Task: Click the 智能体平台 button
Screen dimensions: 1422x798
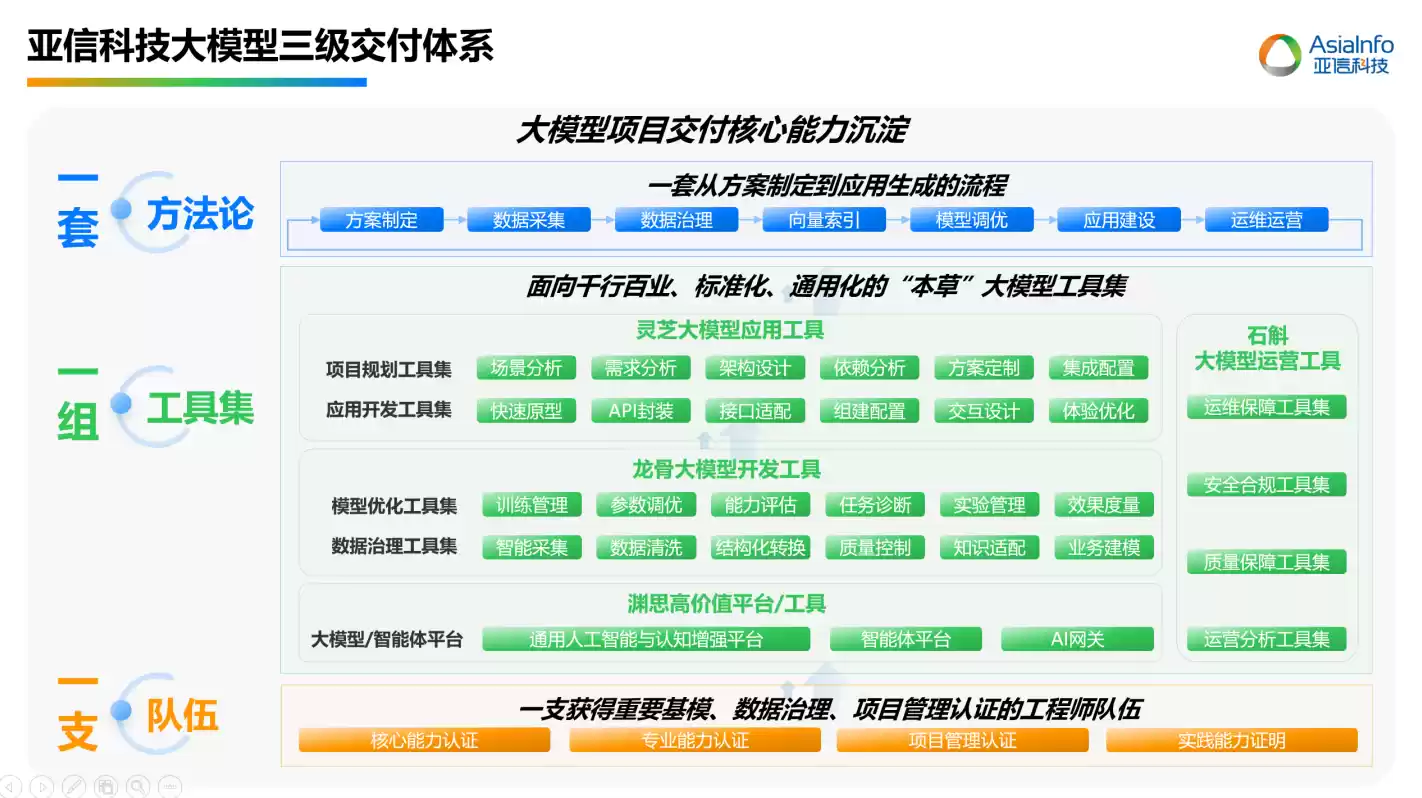Action: point(905,638)
